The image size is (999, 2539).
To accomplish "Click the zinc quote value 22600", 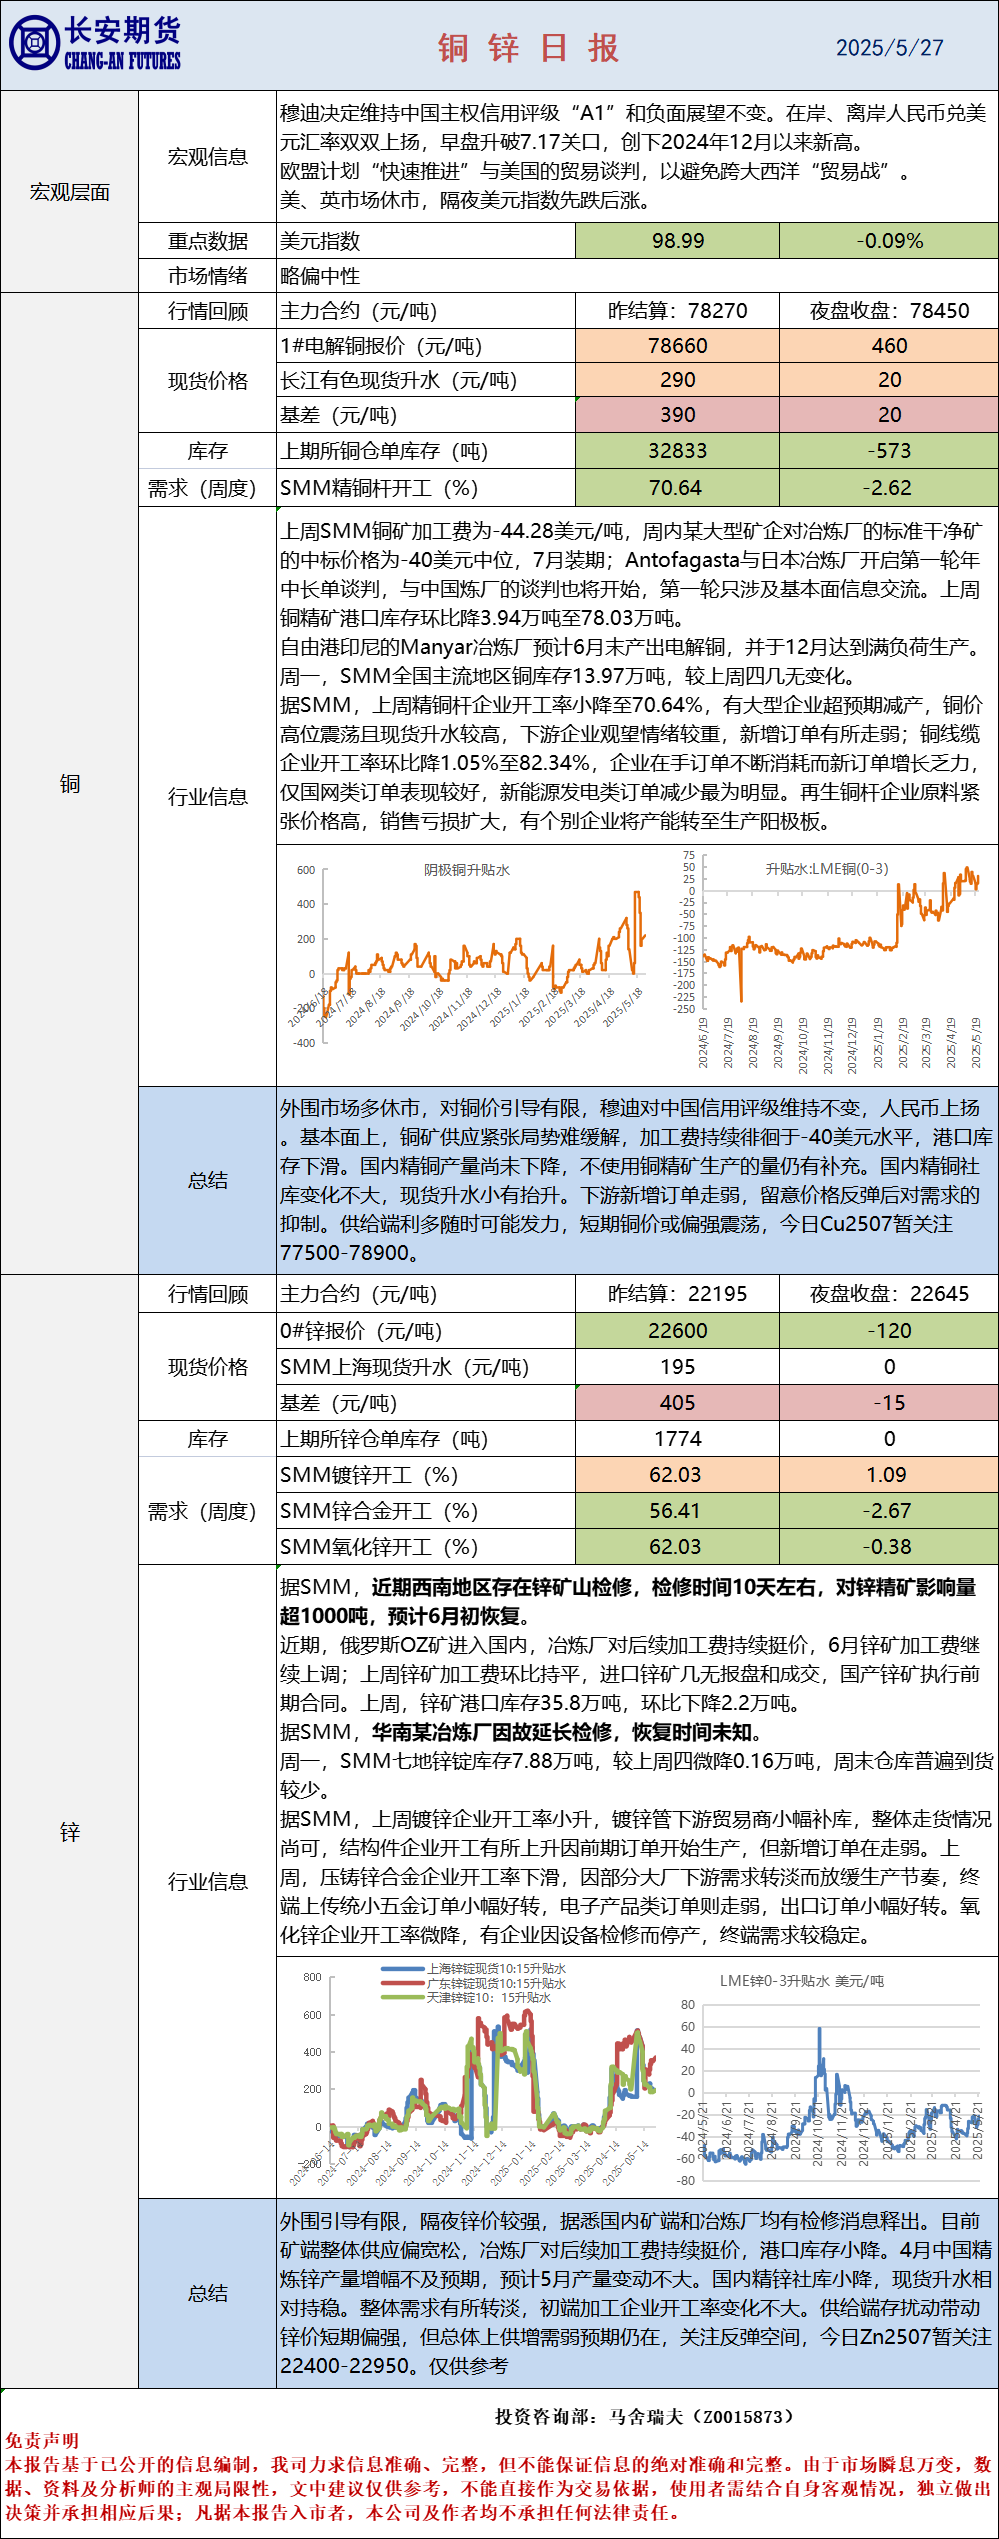I will coord(677,1331).
